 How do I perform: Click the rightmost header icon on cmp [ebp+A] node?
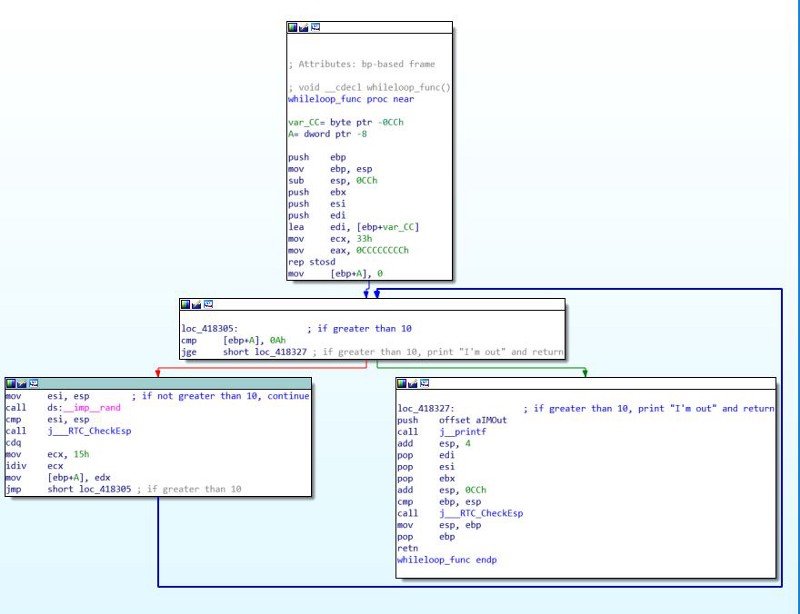[208, 304]
